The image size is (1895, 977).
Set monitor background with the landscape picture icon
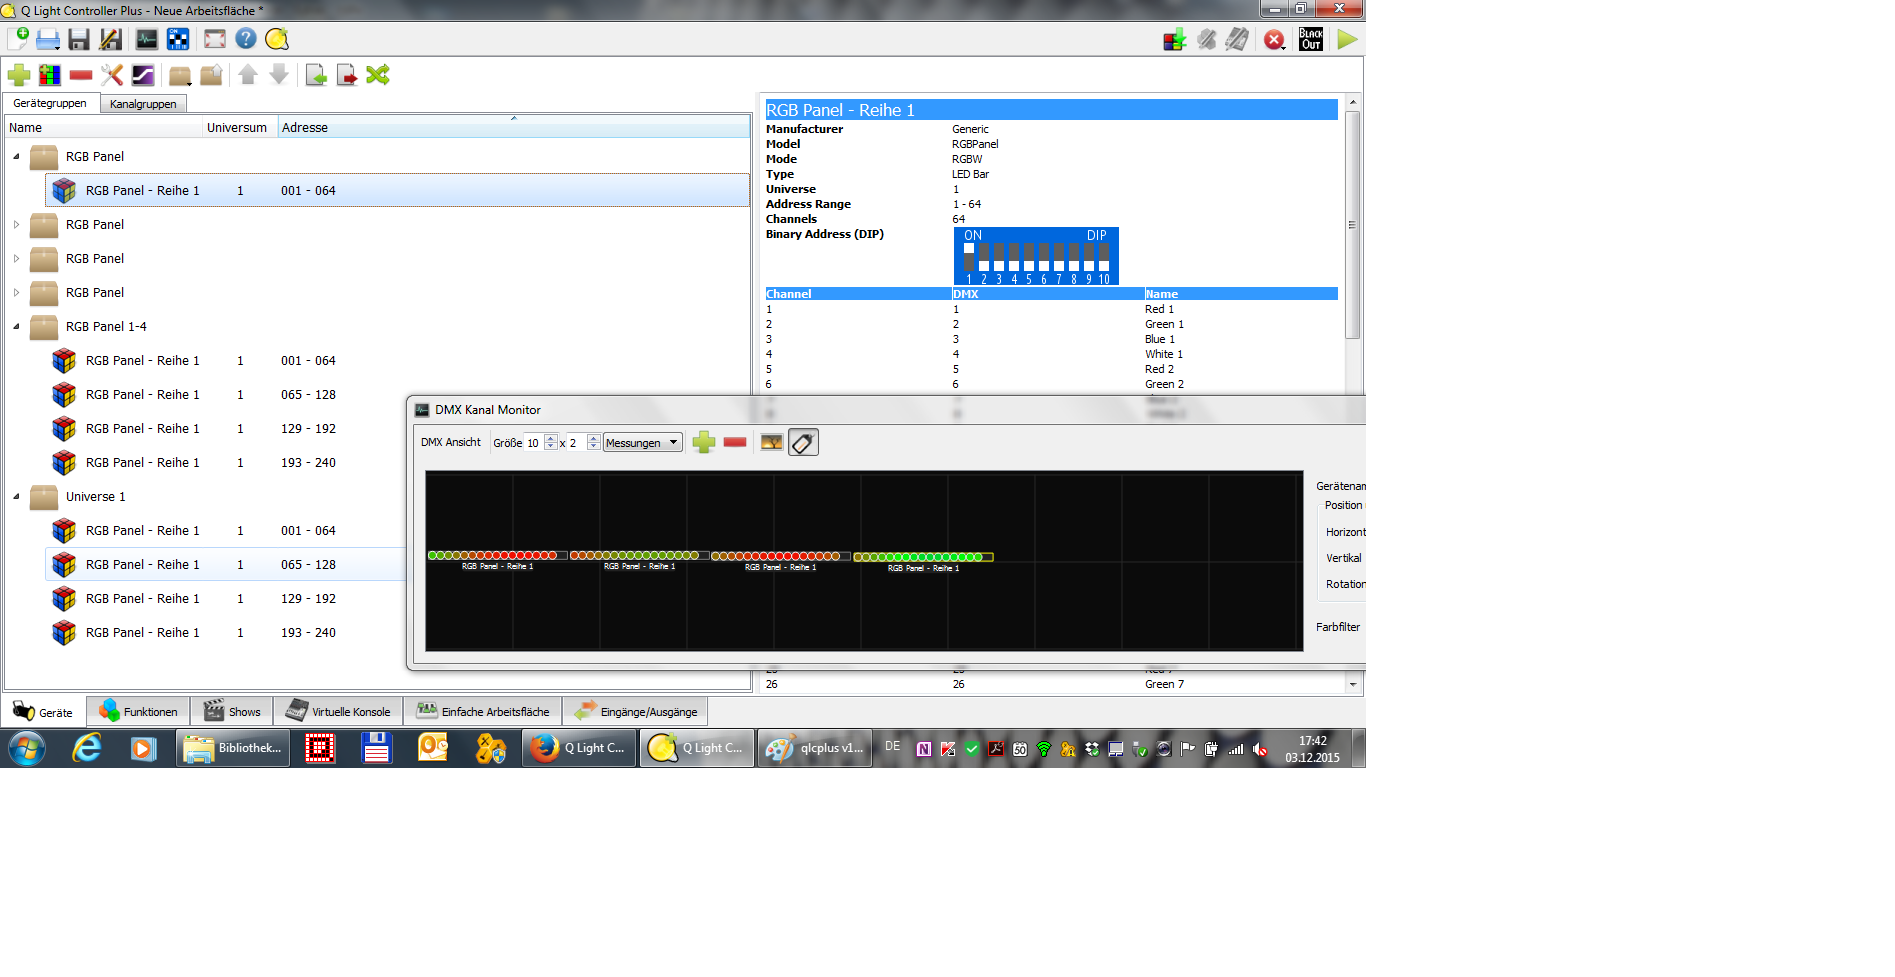772,442
